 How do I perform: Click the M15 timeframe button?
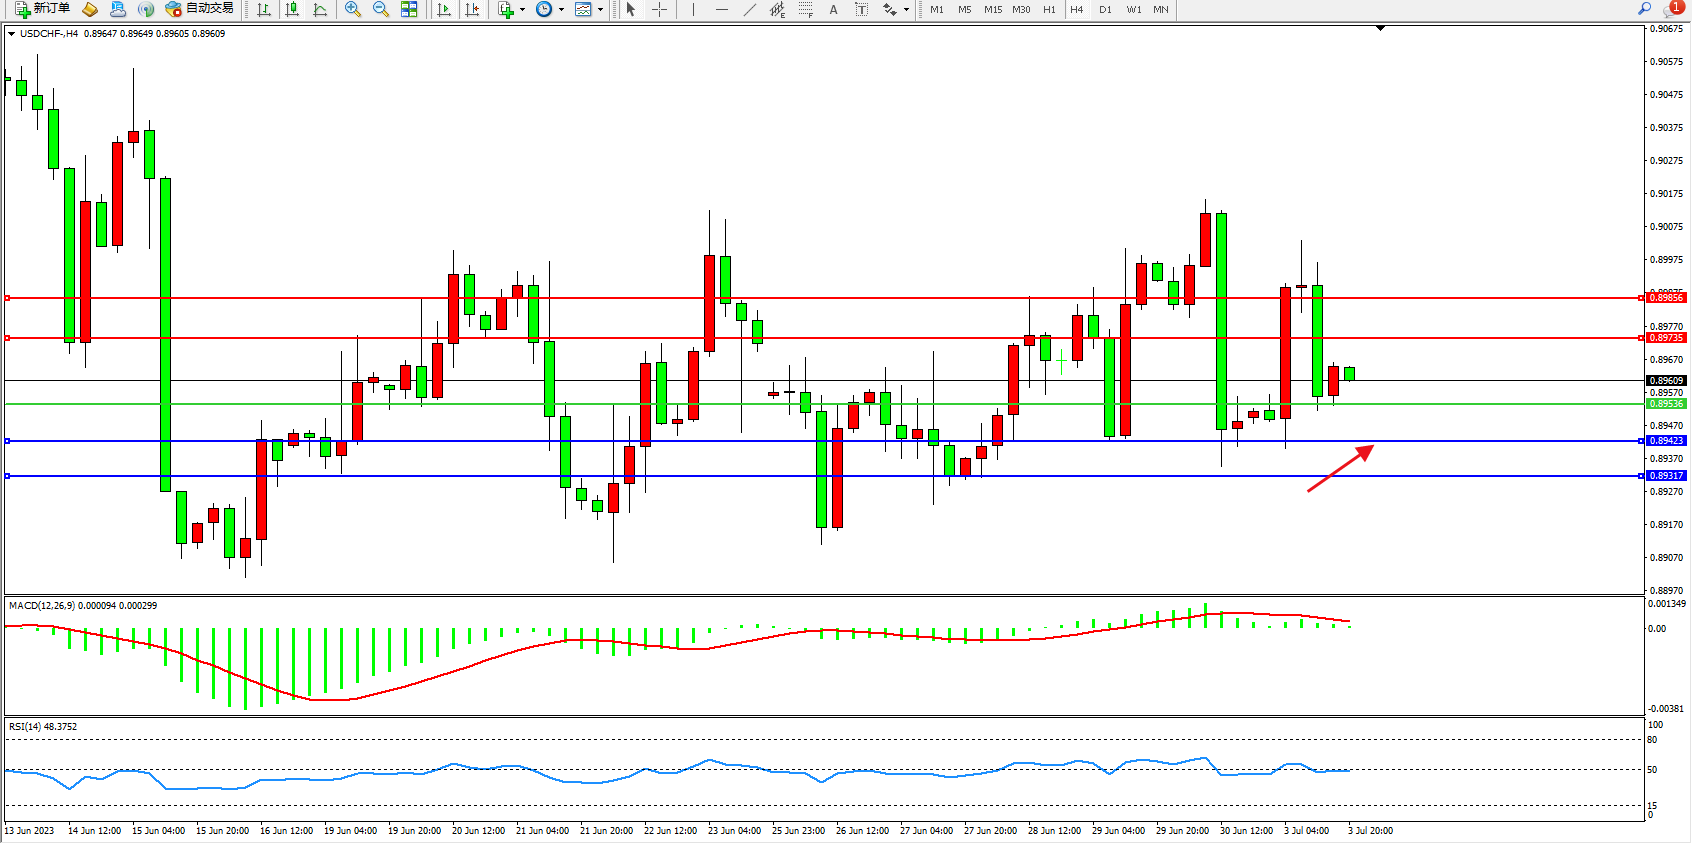992,9
